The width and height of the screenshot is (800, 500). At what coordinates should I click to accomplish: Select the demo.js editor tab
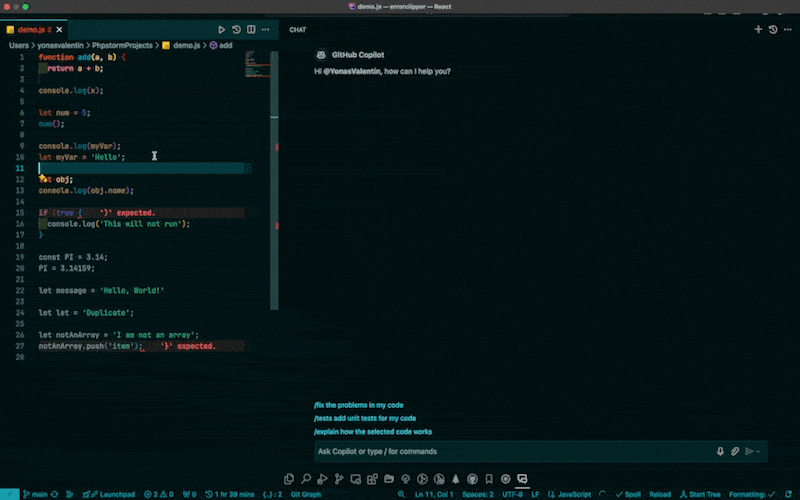(x=34, y=30)
